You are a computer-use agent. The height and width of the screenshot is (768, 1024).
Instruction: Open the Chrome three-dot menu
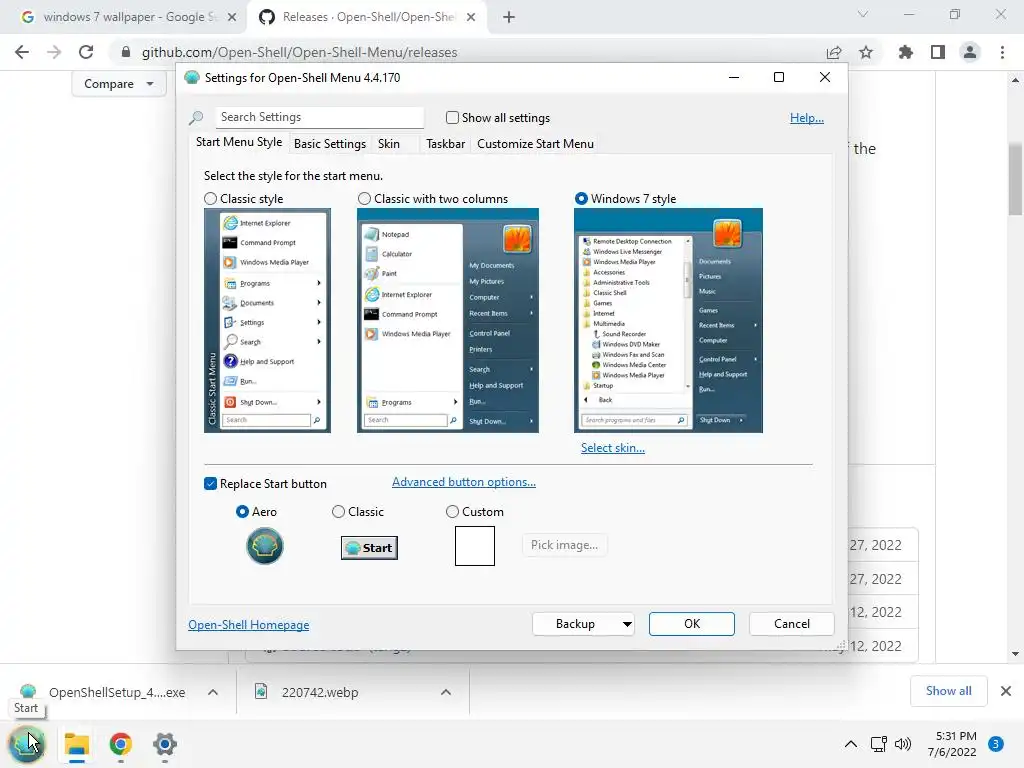tap(1002, 52)
